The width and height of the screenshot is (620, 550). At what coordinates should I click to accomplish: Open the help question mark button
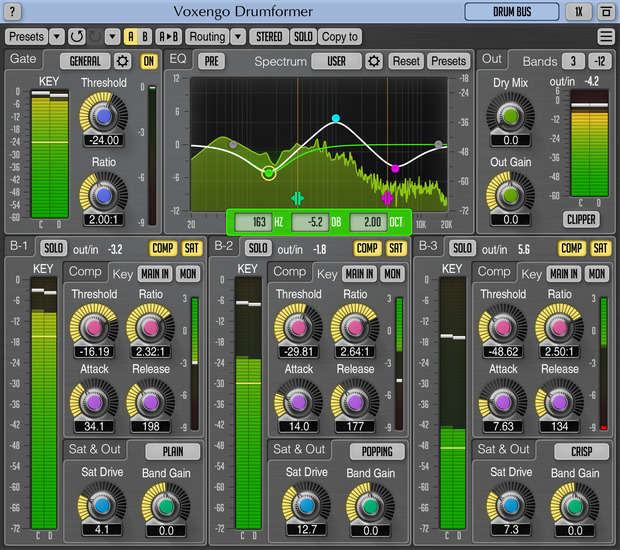12,11
